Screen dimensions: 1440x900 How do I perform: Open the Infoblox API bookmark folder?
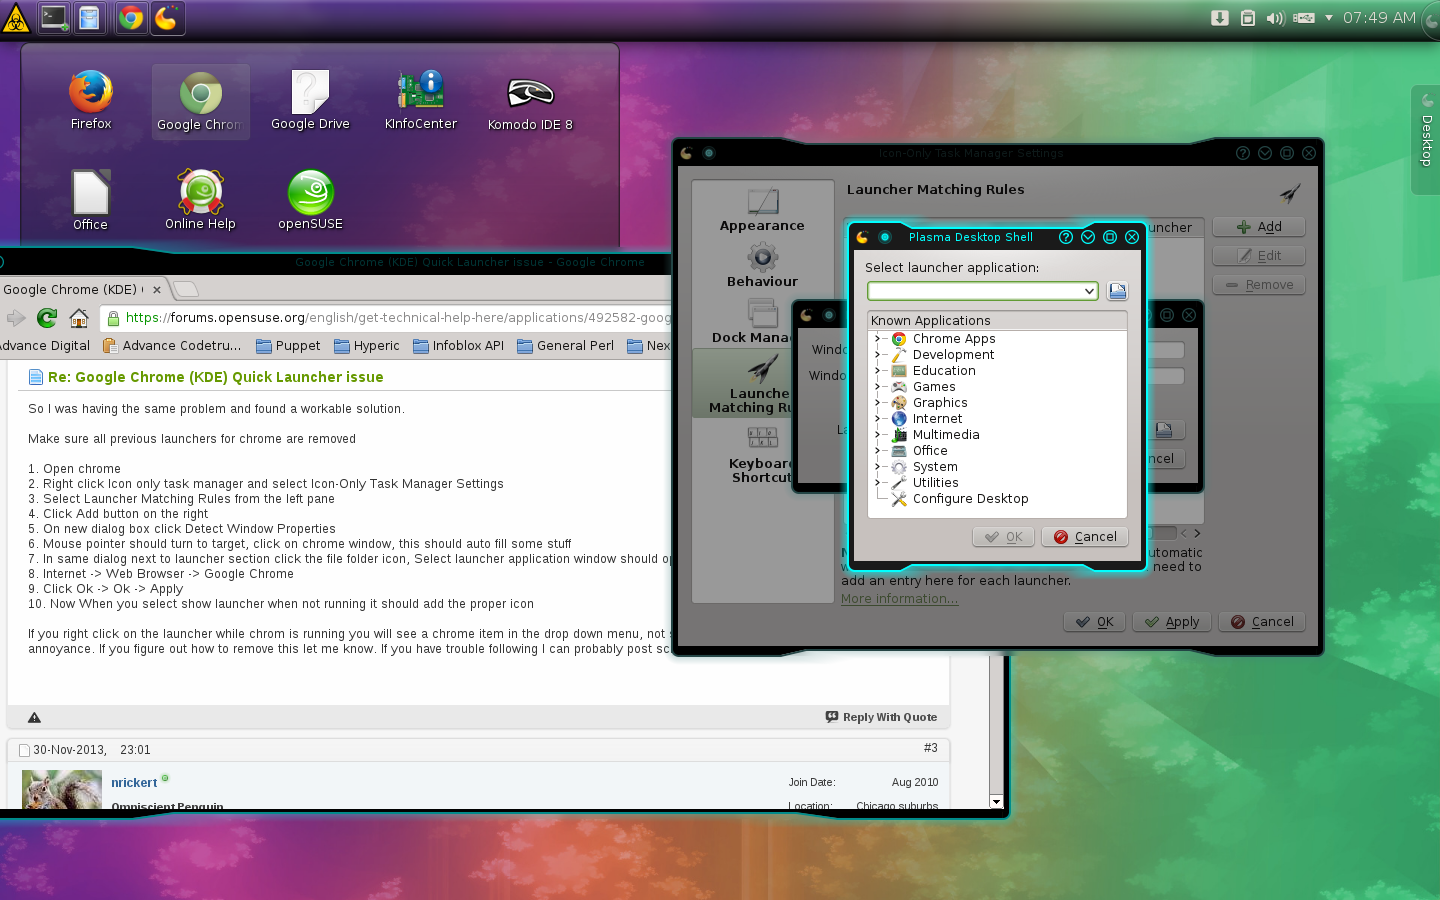point(458,346)
